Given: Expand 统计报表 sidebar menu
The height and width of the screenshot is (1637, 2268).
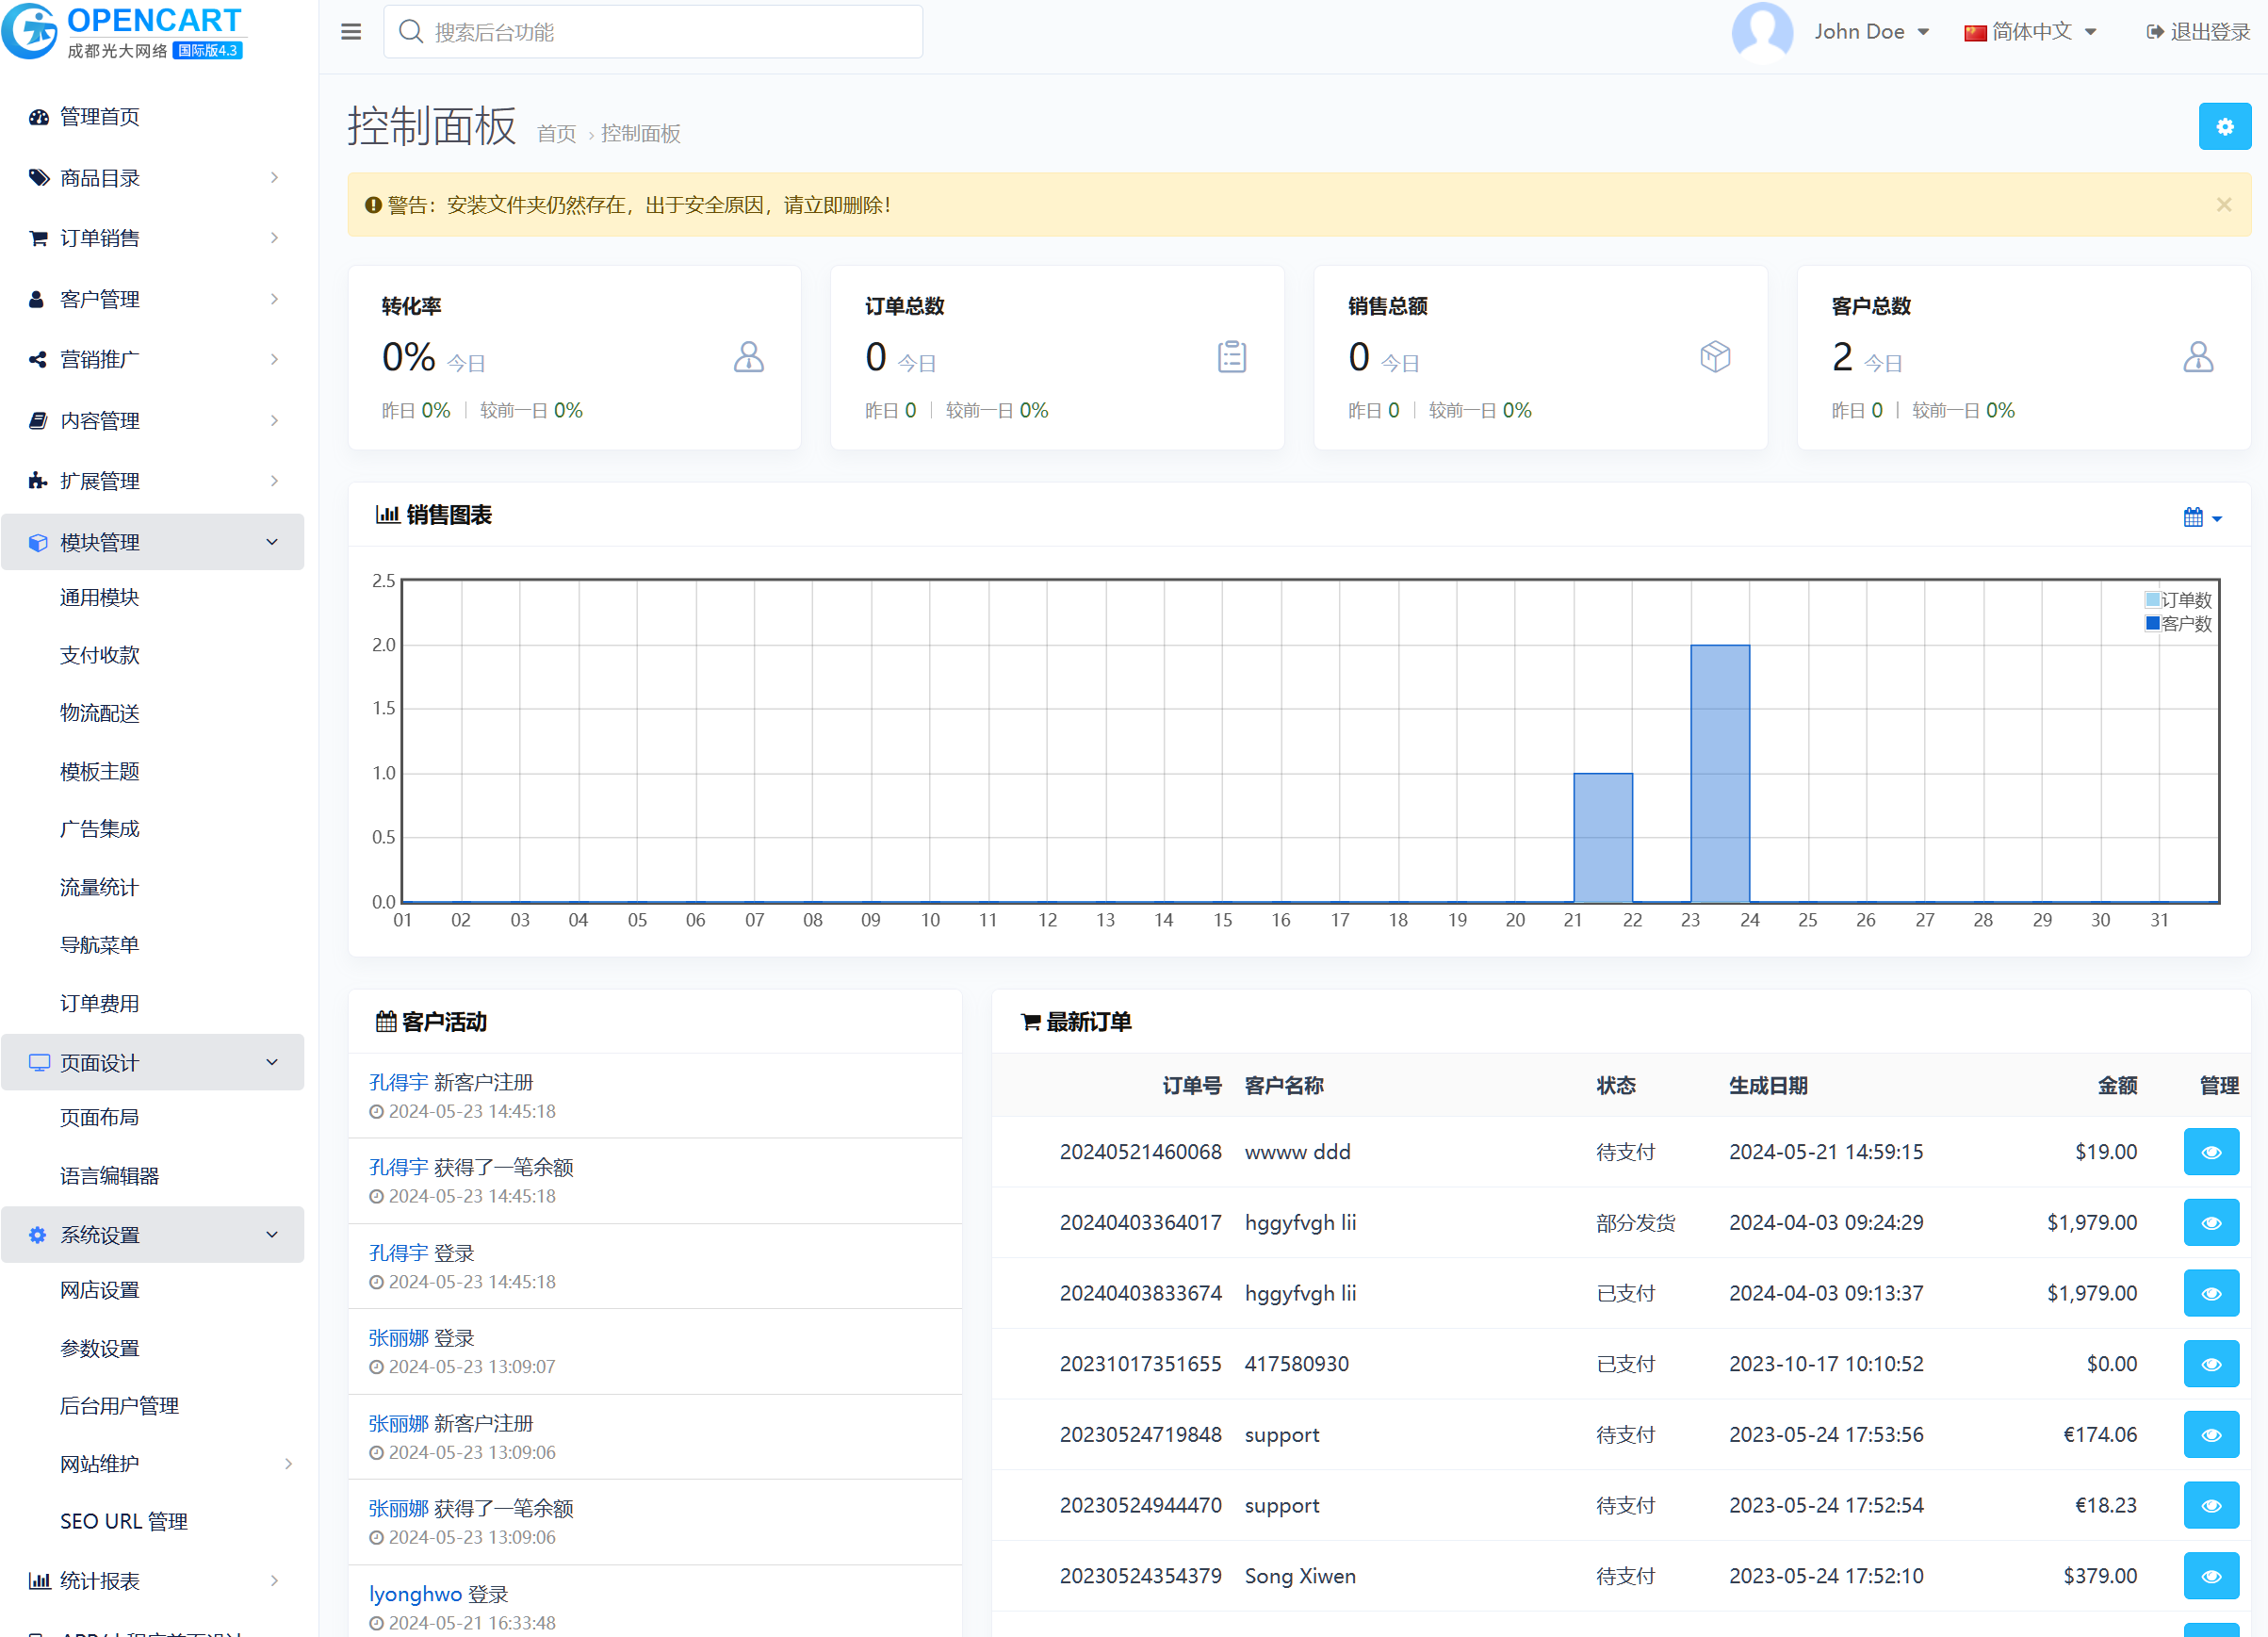Looking at the screenshot, I should 152,1581.
